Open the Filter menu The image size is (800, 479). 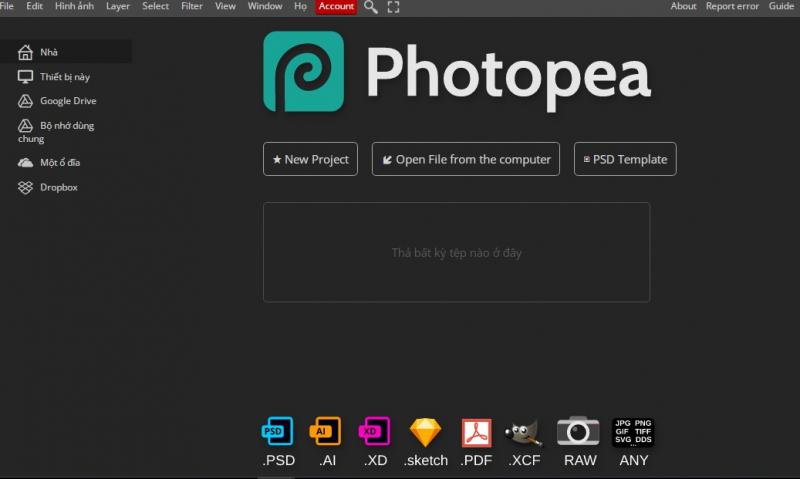[192, 6]
